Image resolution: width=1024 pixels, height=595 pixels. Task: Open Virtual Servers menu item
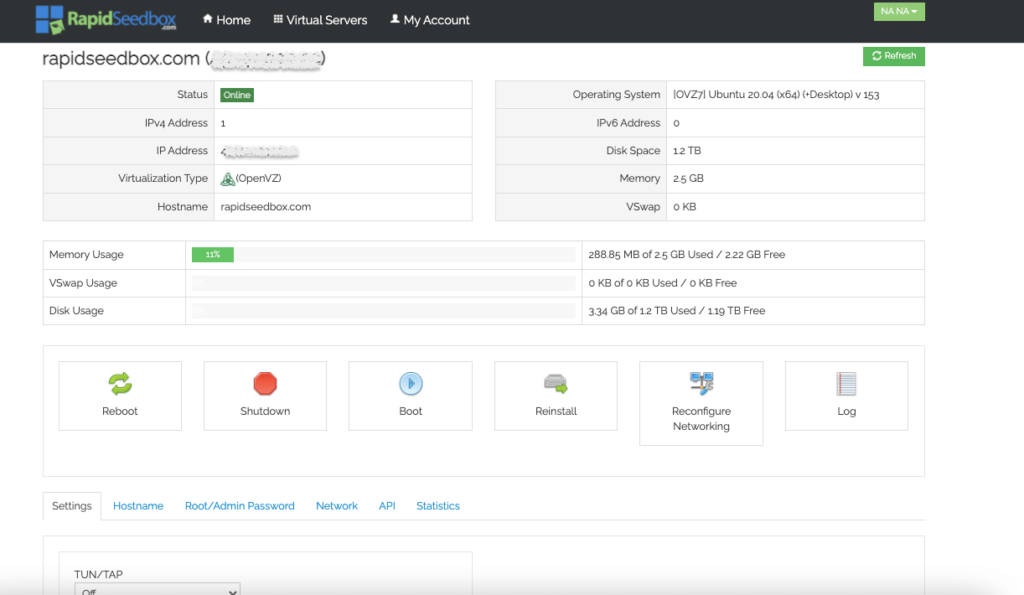320,20
